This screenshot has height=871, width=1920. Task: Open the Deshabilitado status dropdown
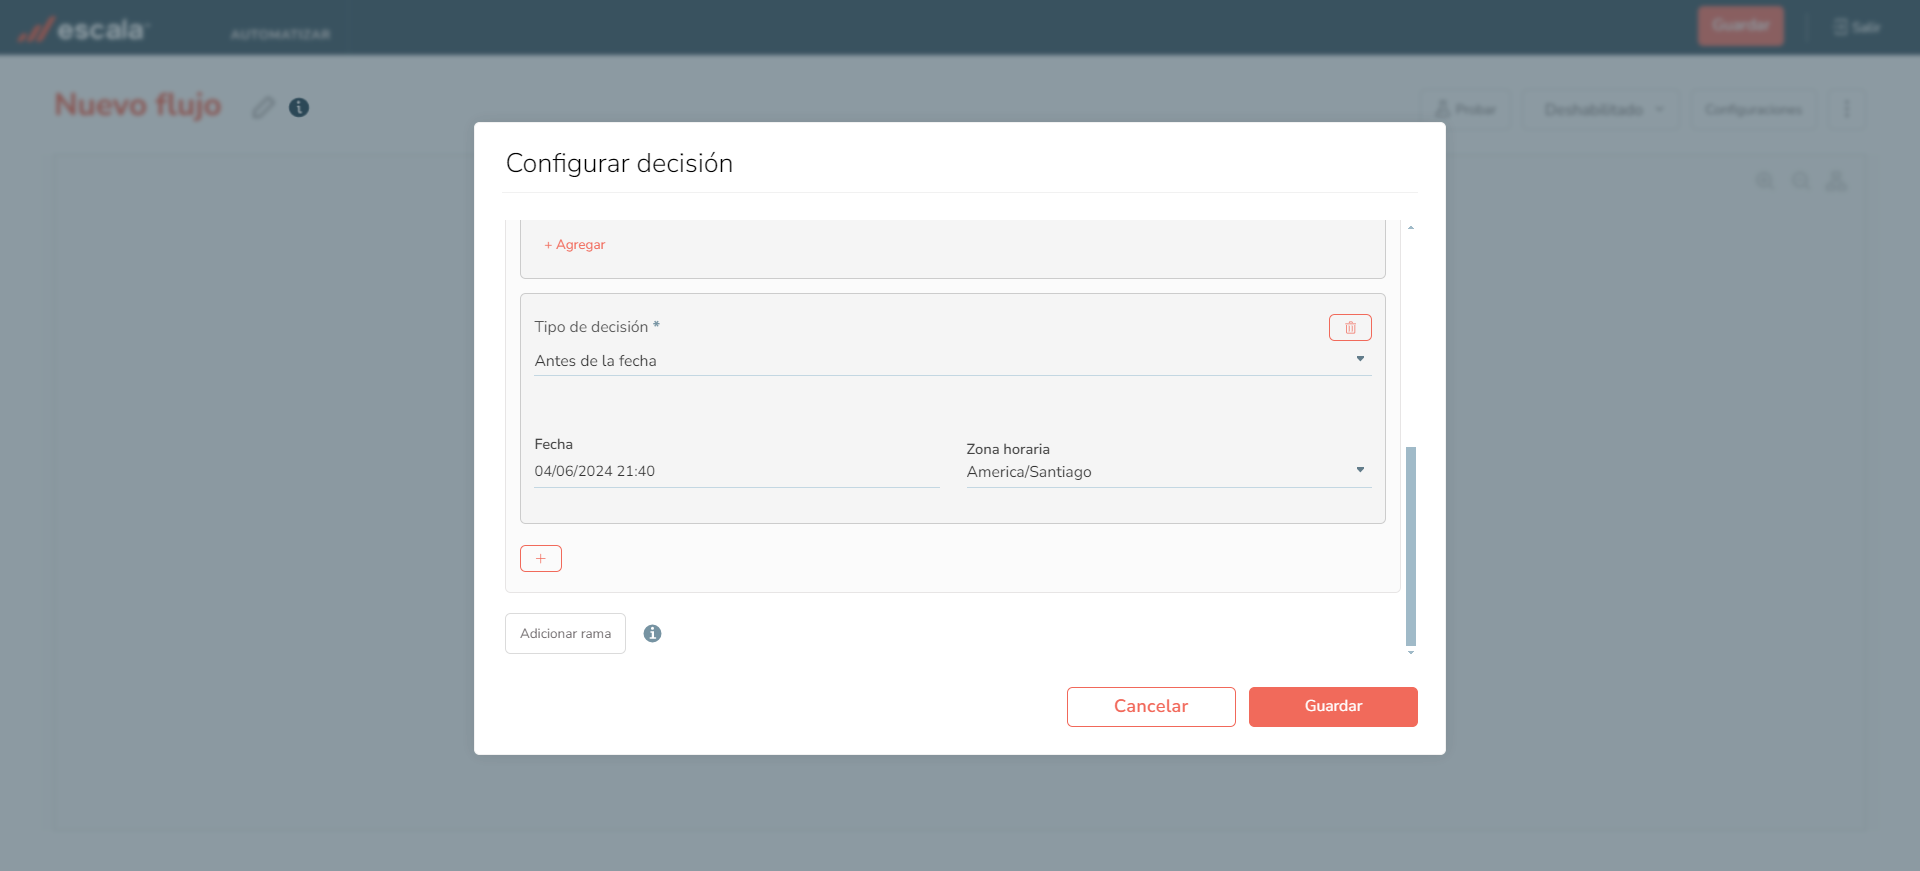coord(1603,109)
